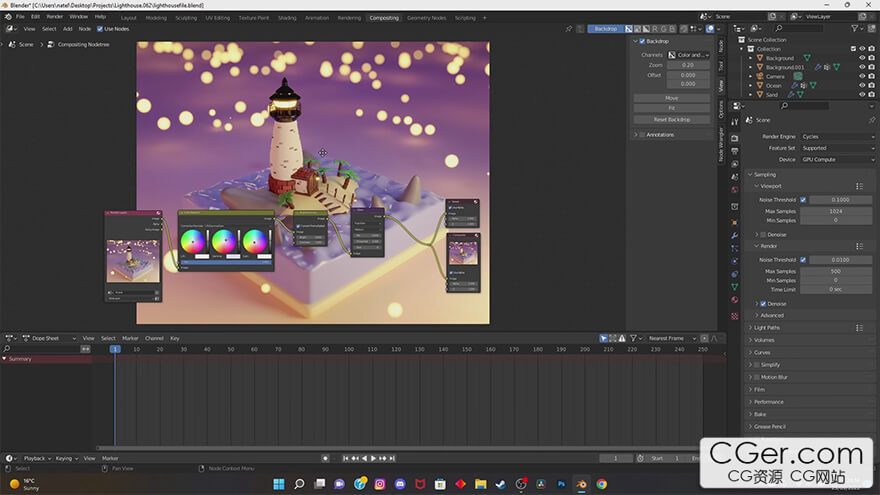Play the animation forward
This screenshot has height=495, width=880.
[374, 459]
